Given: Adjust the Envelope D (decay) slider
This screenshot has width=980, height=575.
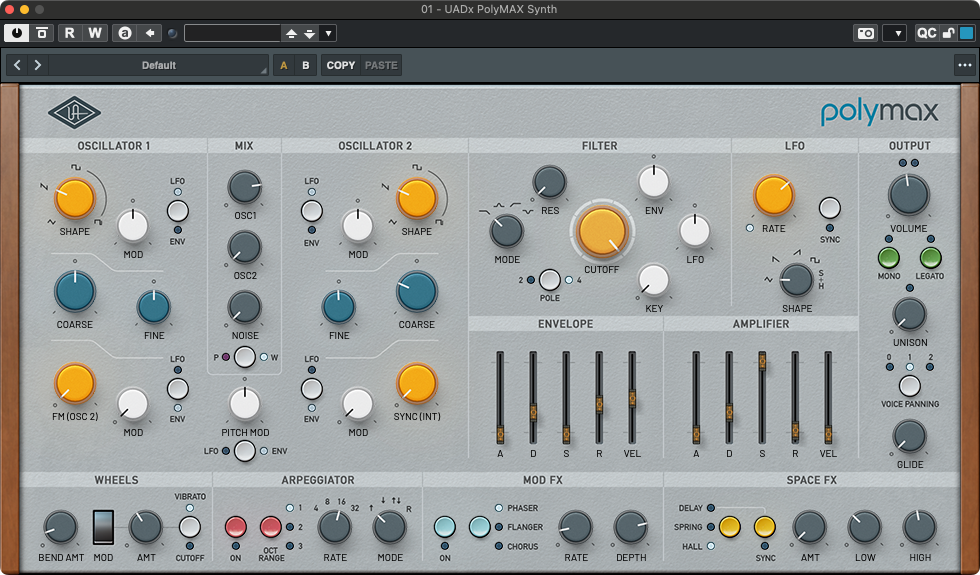Looking at the screenshot, I should tap(533, 412).
